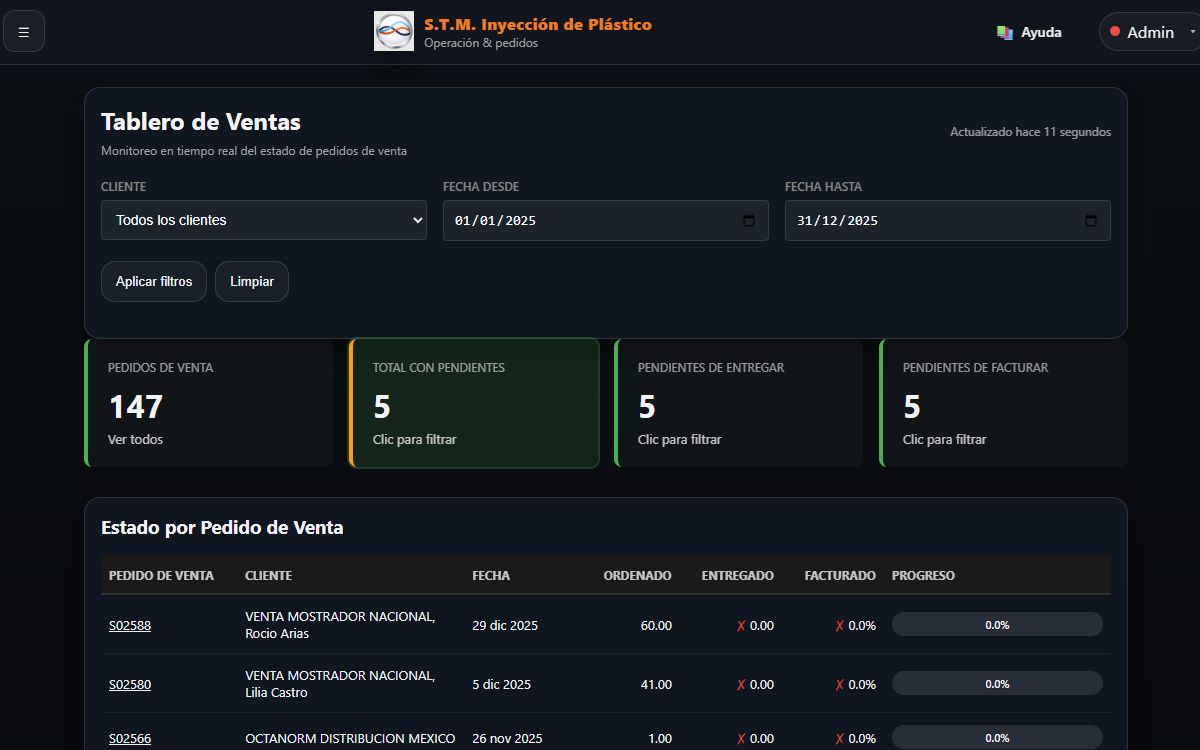Select the Pedidos de Venta 147 card

[209, 403]
